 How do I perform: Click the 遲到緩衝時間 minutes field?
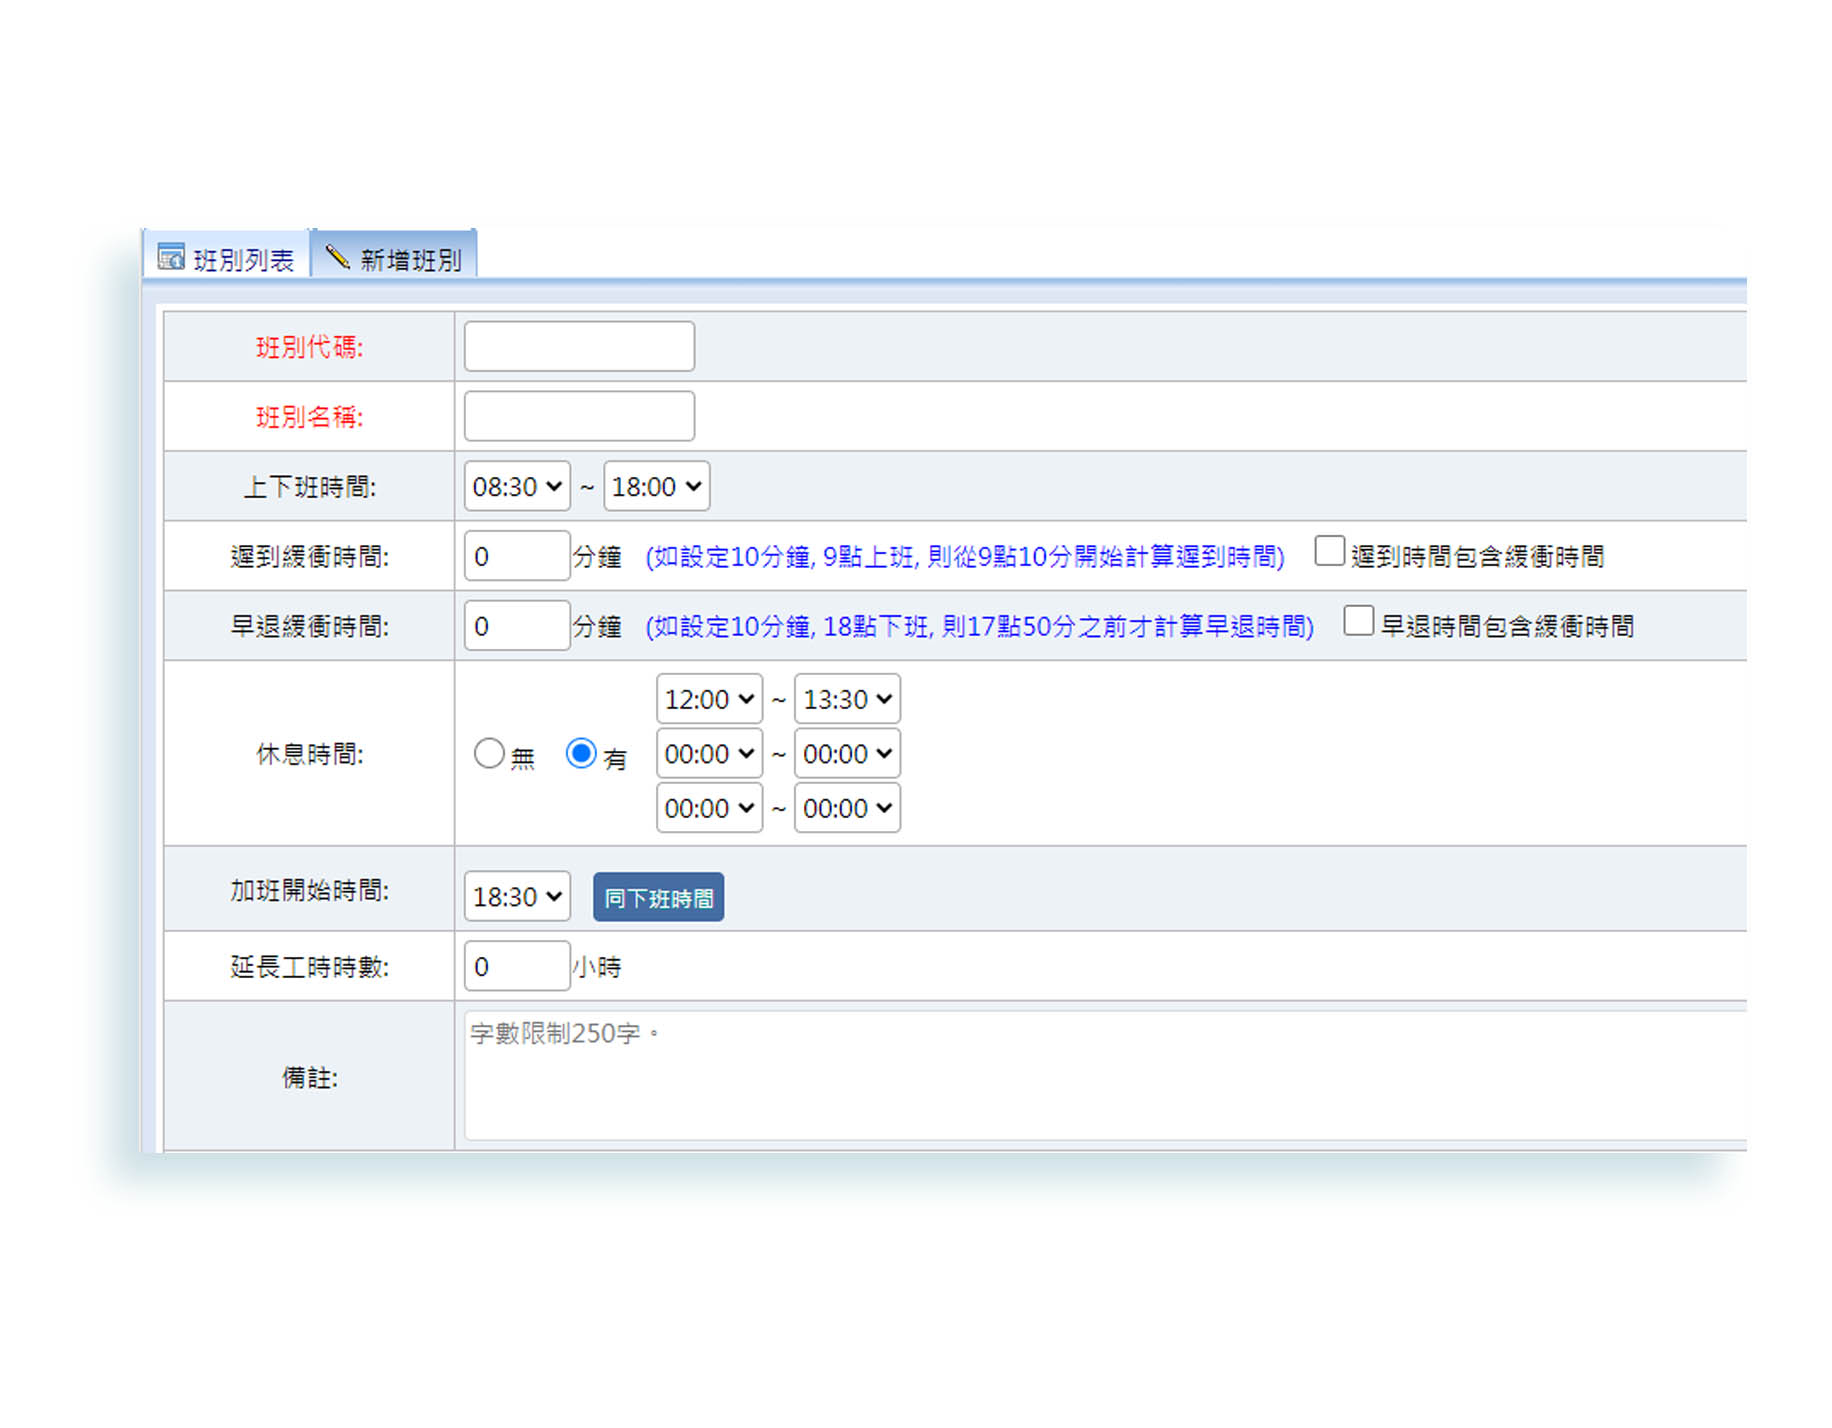tap(517, 557)
